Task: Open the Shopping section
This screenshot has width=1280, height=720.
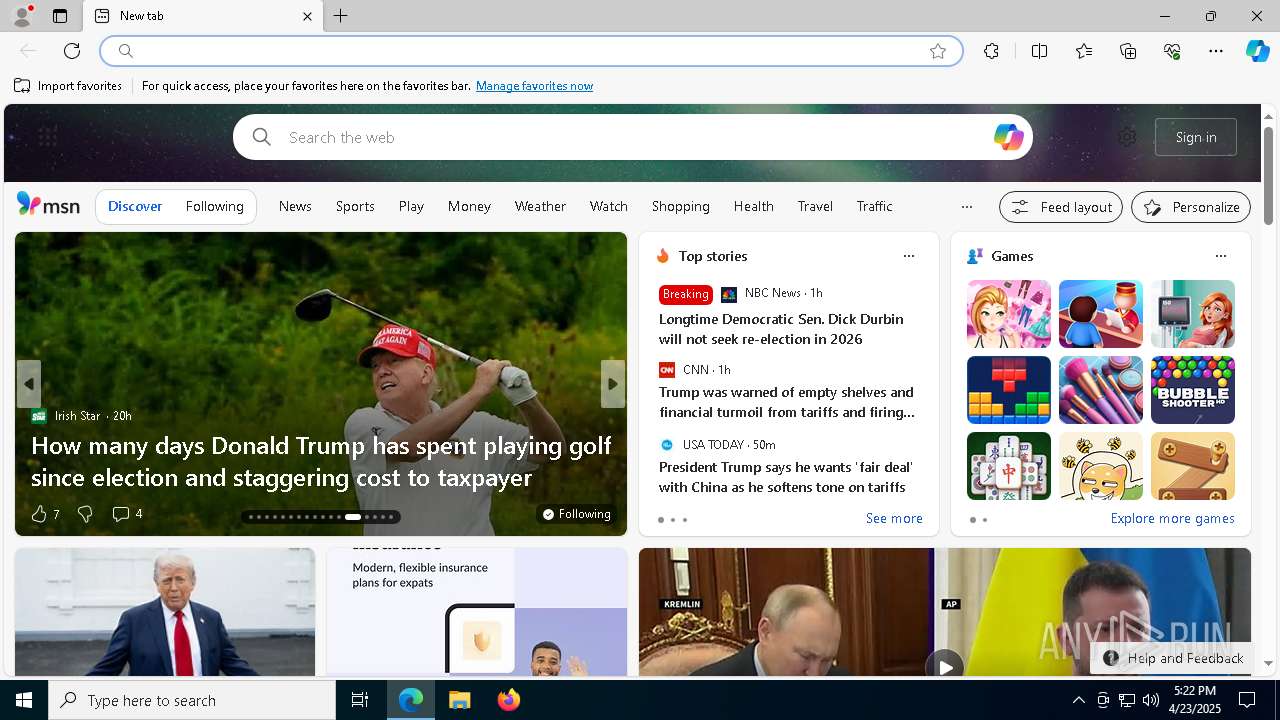Action: [681, 206]
